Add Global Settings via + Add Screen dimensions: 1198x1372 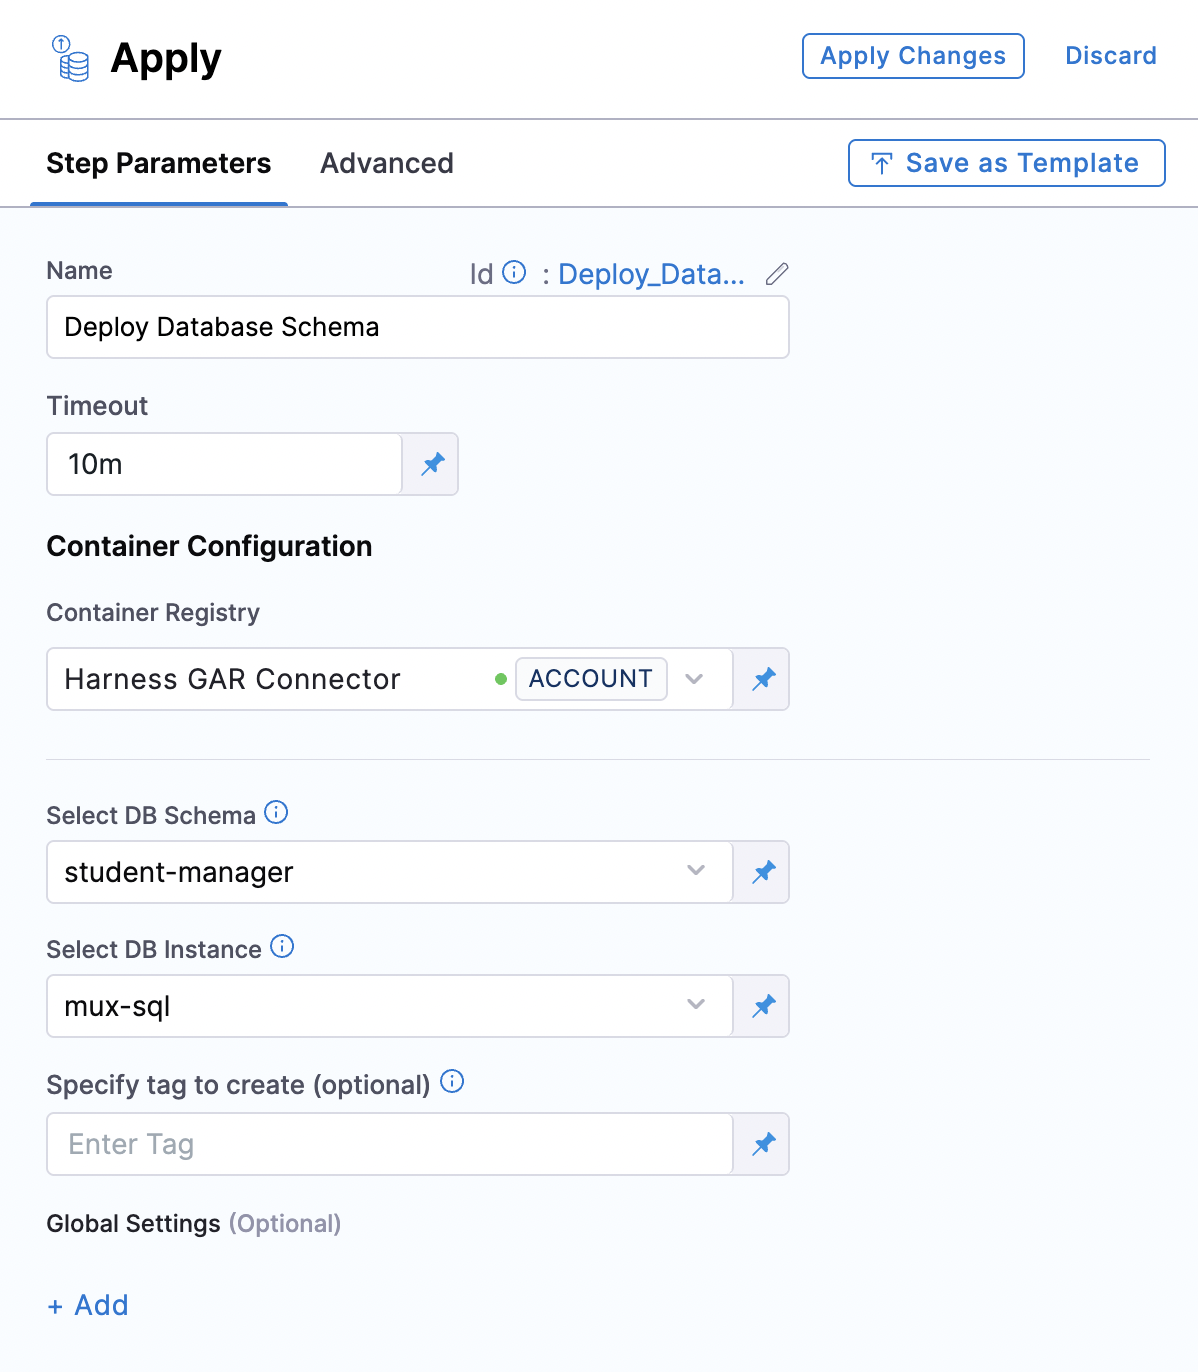click(x=87, y=1305)
